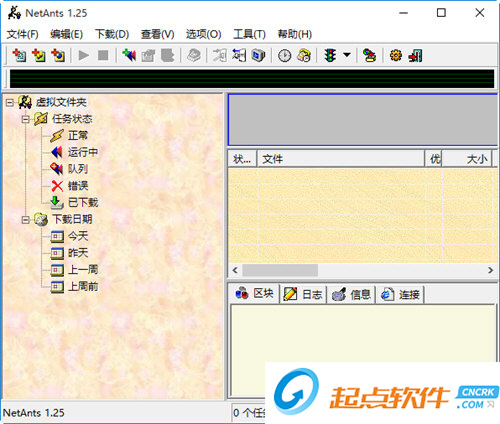
Task: Click the monitor drop-zone toolbar icon
Action: 258,55
